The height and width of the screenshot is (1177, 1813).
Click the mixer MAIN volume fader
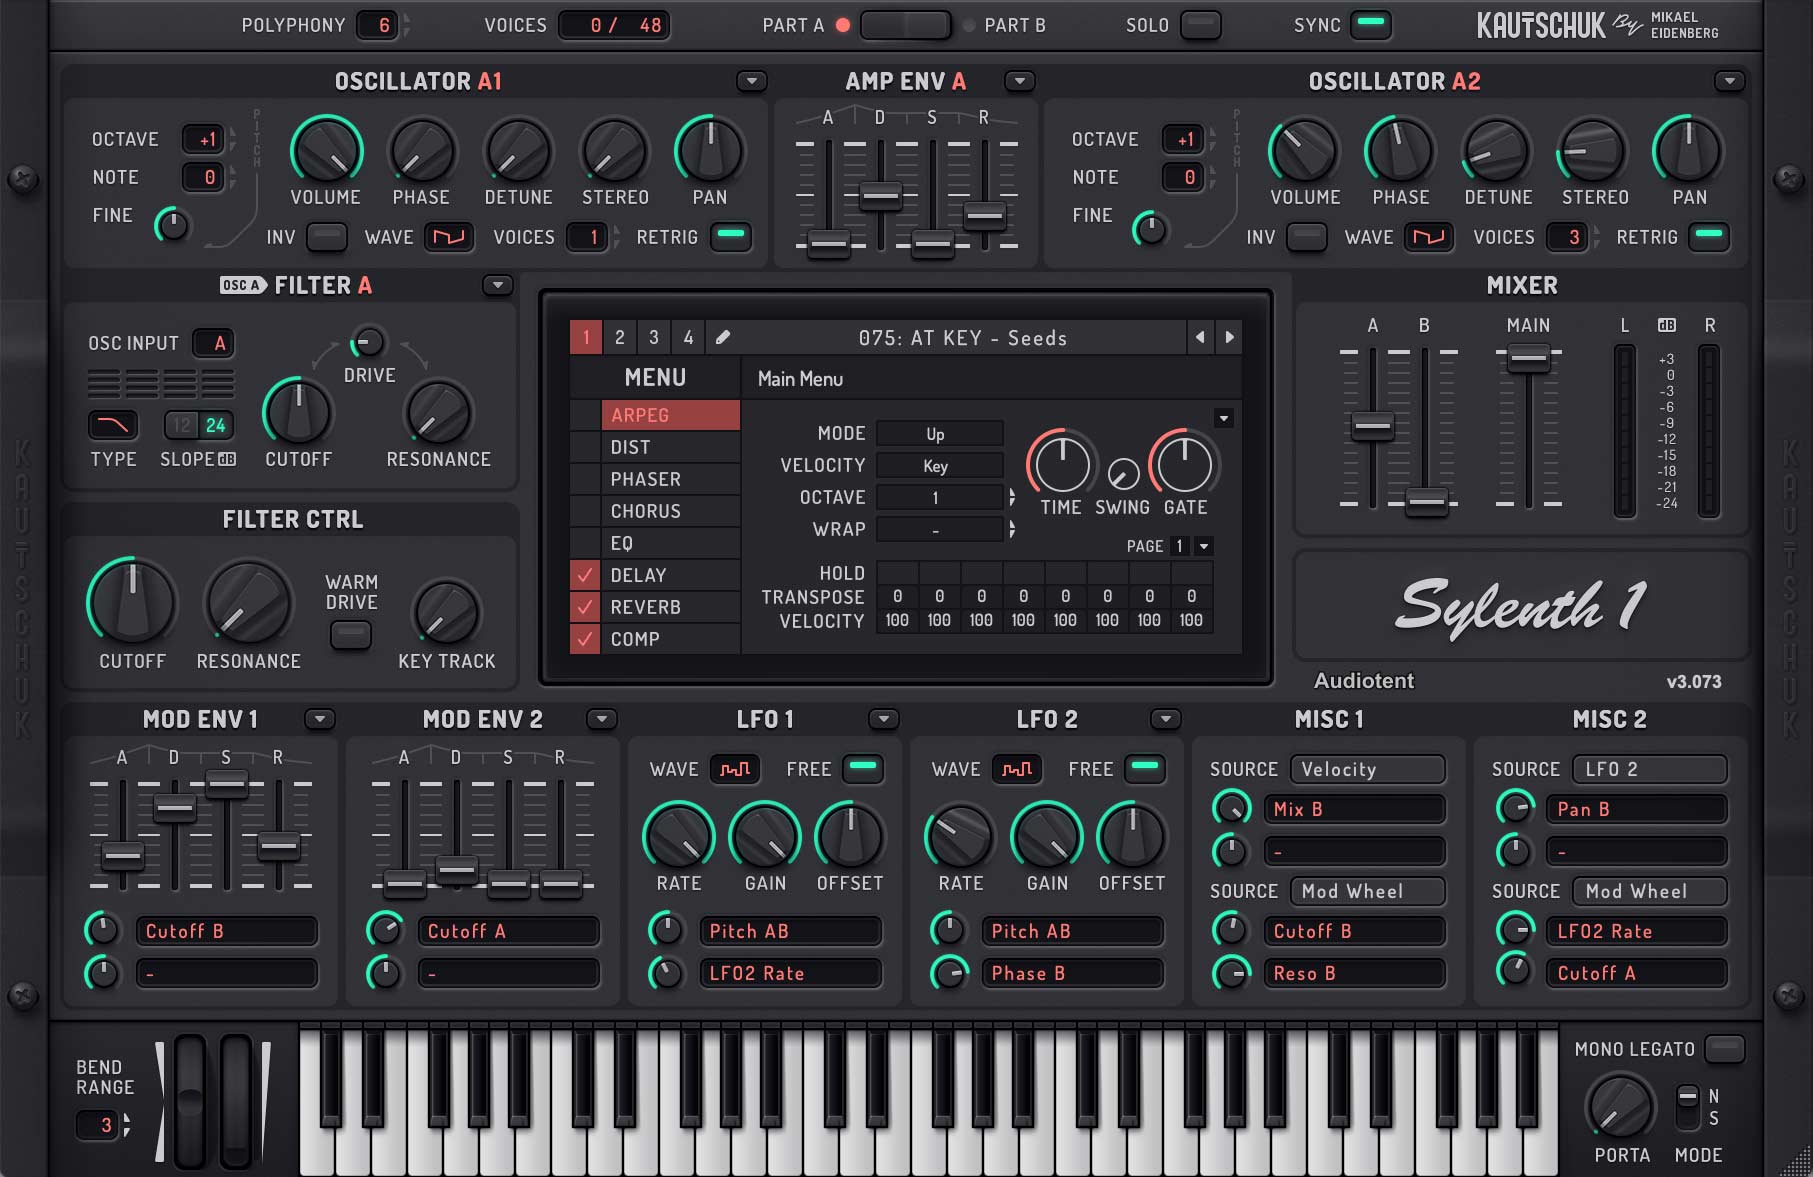point(1528,358)
